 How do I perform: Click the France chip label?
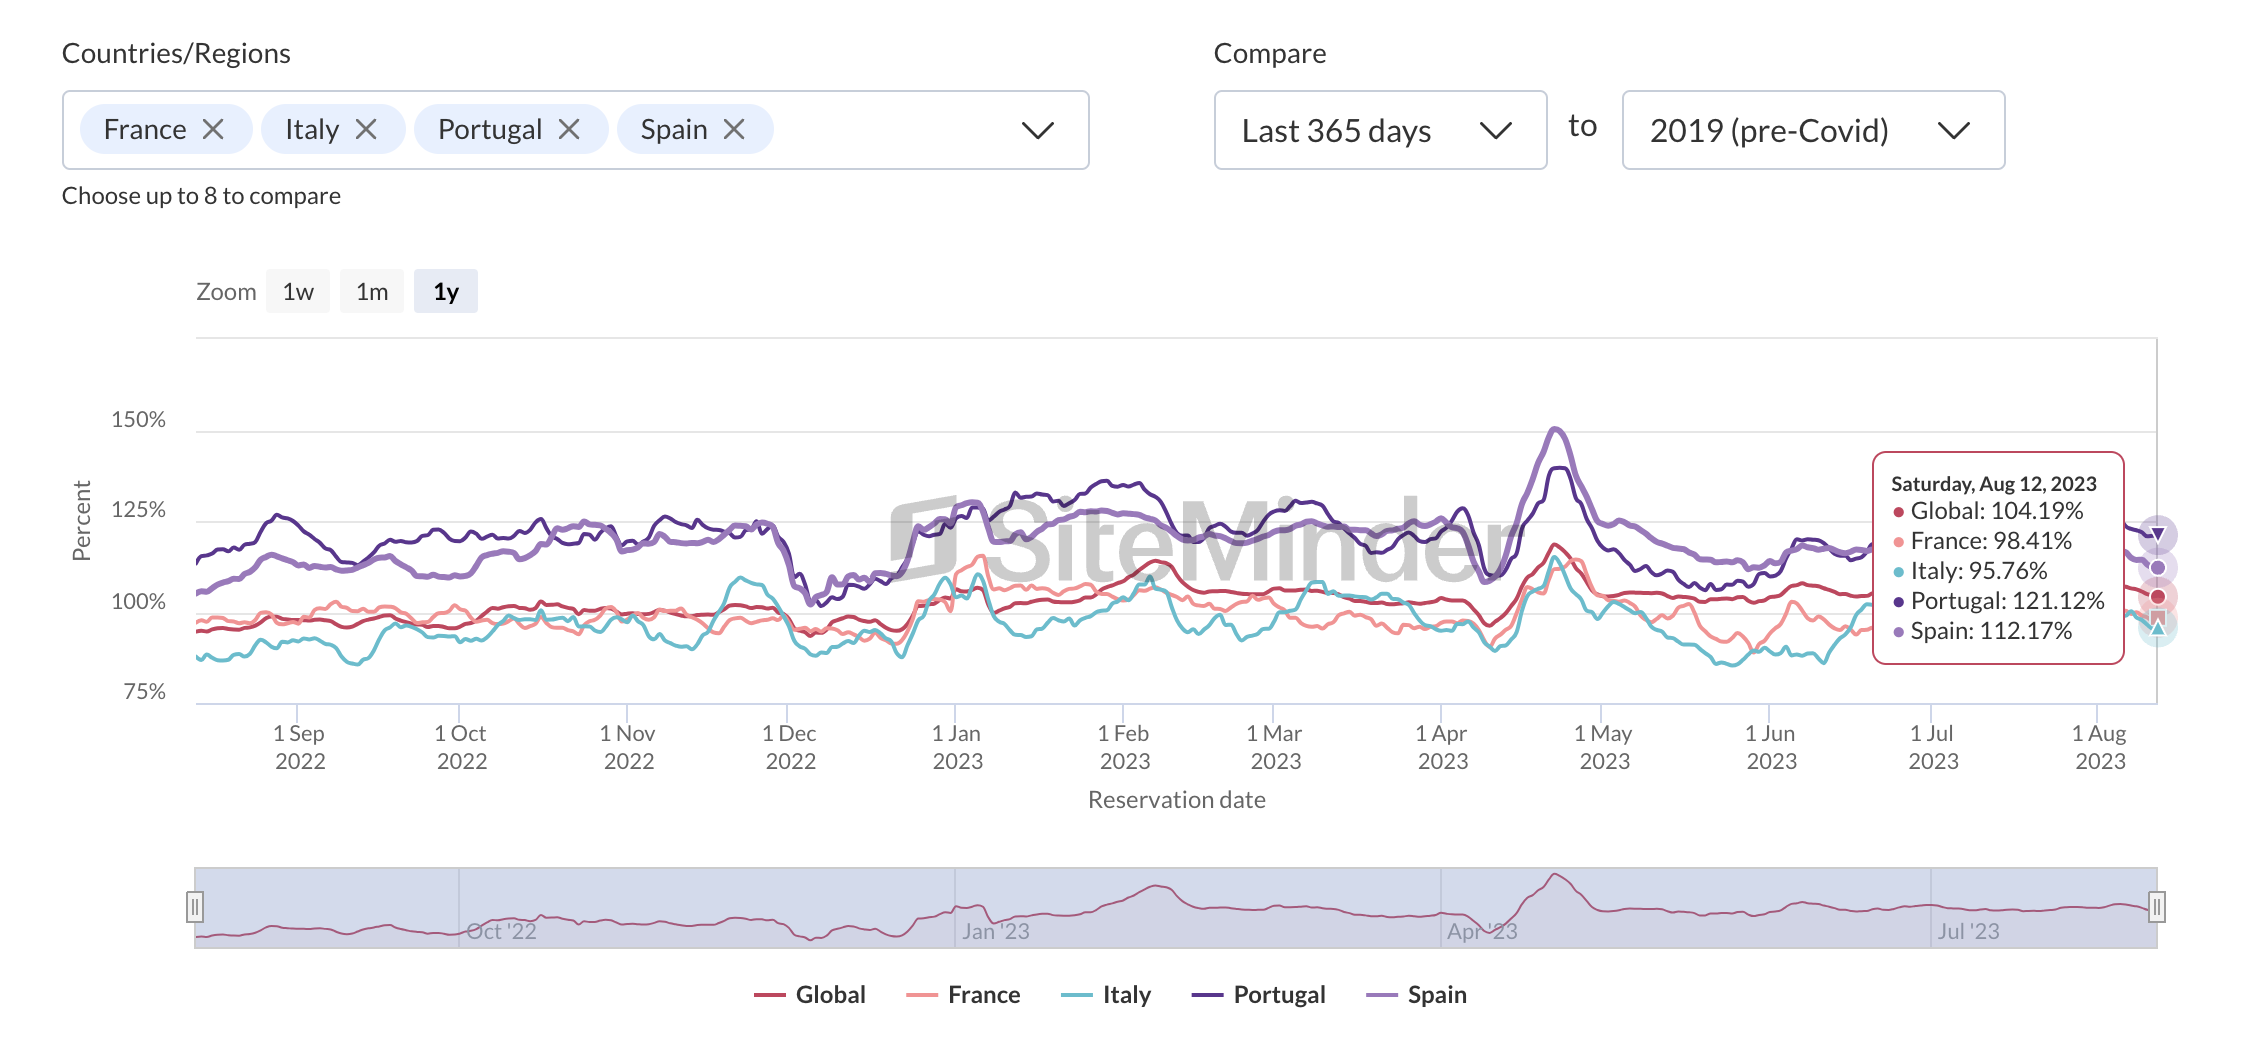click(145, 130)
